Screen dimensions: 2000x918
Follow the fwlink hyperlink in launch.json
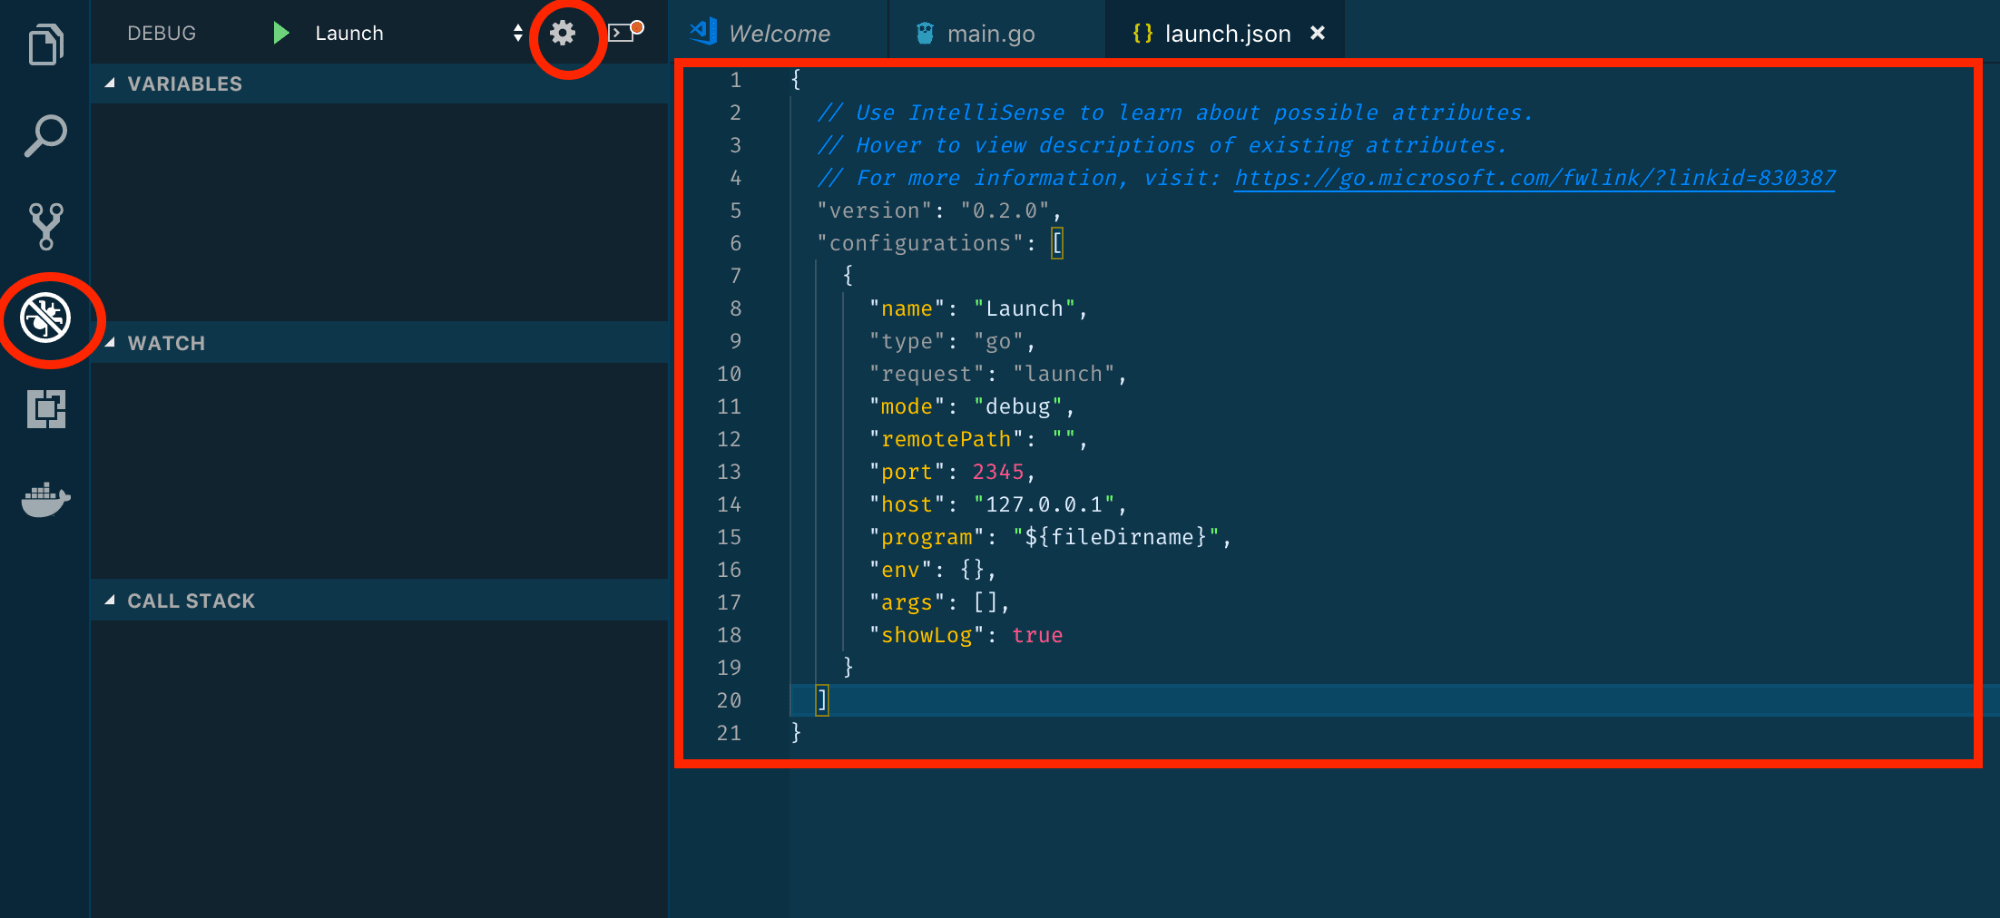coord(1534,178)
